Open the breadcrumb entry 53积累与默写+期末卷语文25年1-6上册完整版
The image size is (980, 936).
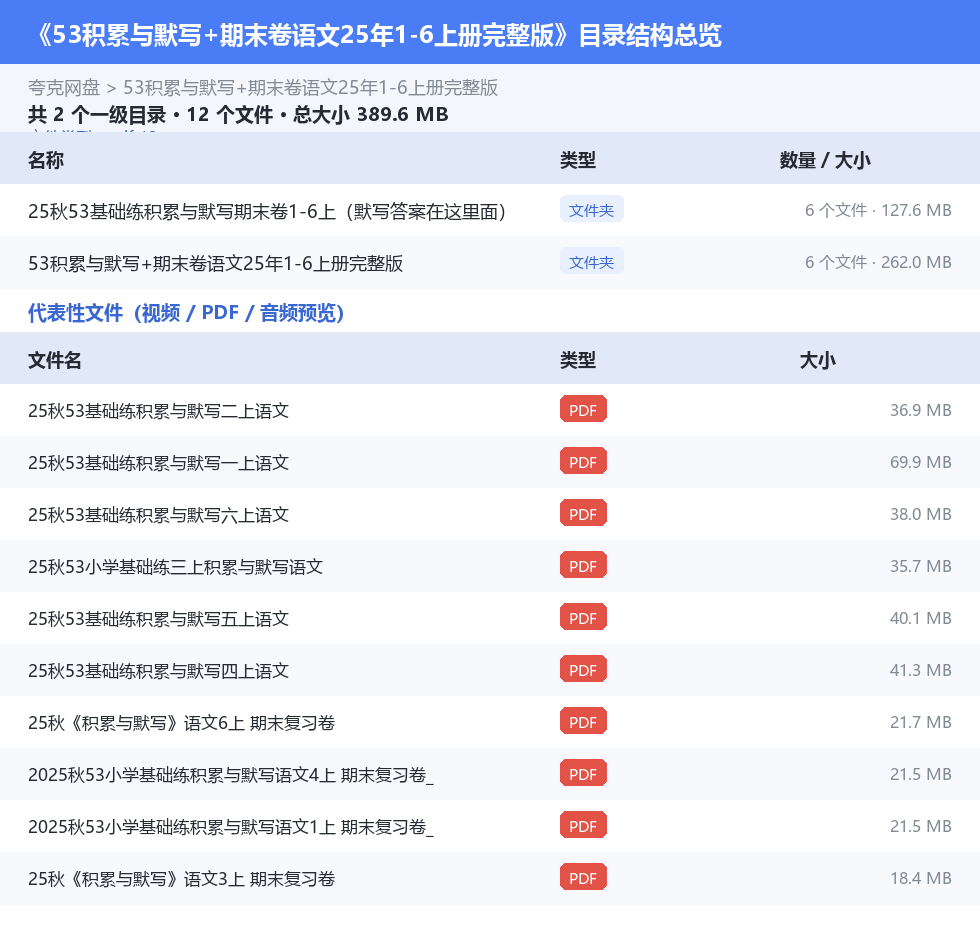(x=310, y=87)
